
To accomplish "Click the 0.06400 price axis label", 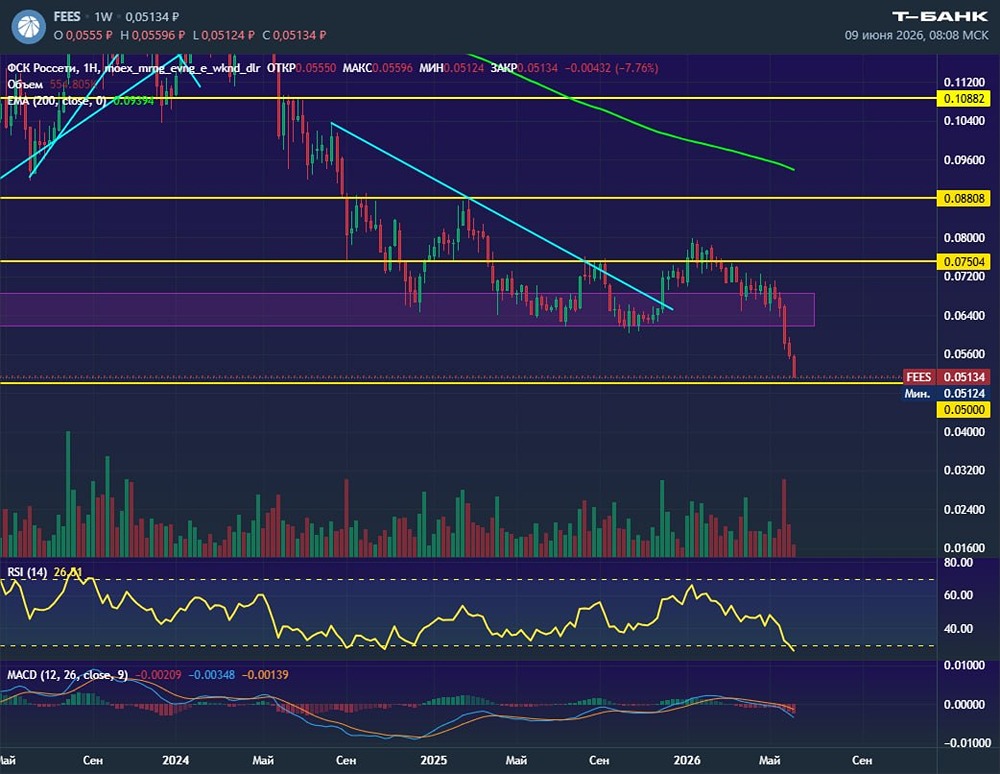I will (x=964, y=316).
